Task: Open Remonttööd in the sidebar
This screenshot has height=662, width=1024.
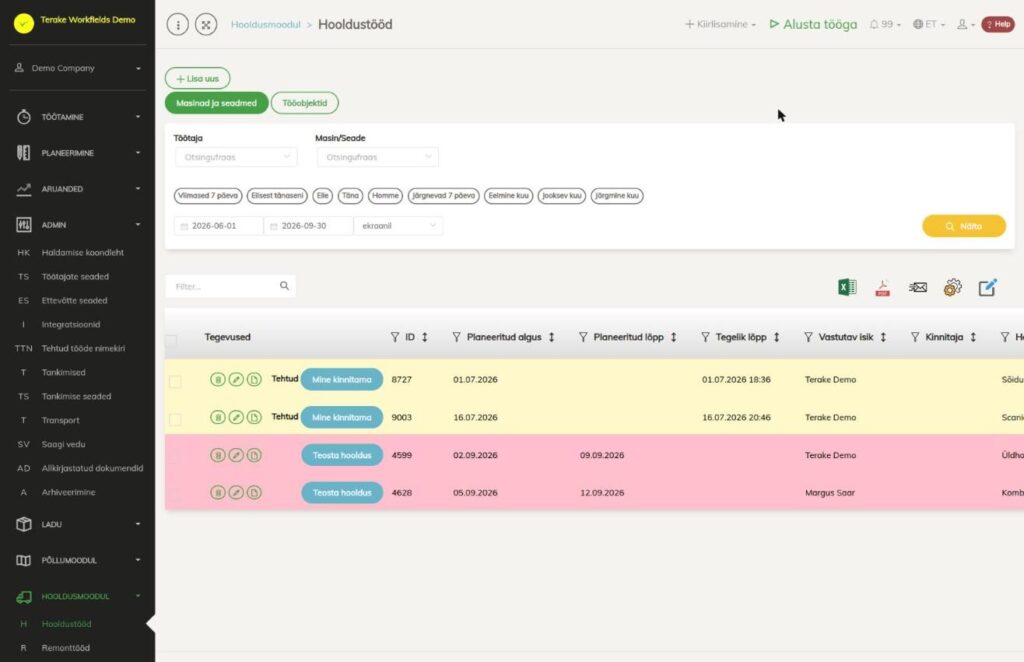Action: [66, 648]
